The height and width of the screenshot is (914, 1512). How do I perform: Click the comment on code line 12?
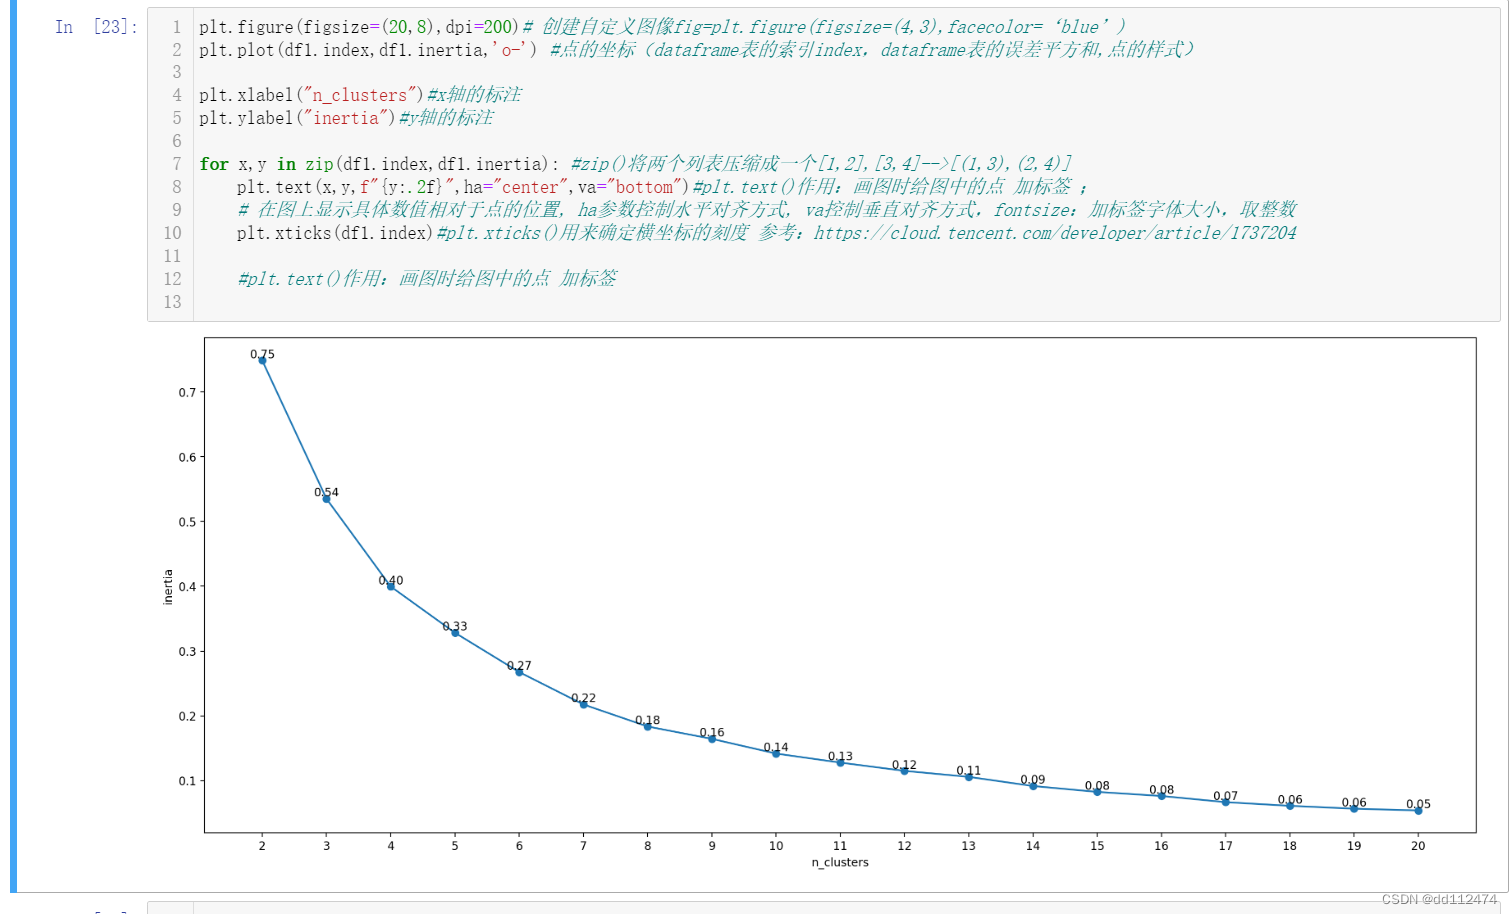point(427,279)
